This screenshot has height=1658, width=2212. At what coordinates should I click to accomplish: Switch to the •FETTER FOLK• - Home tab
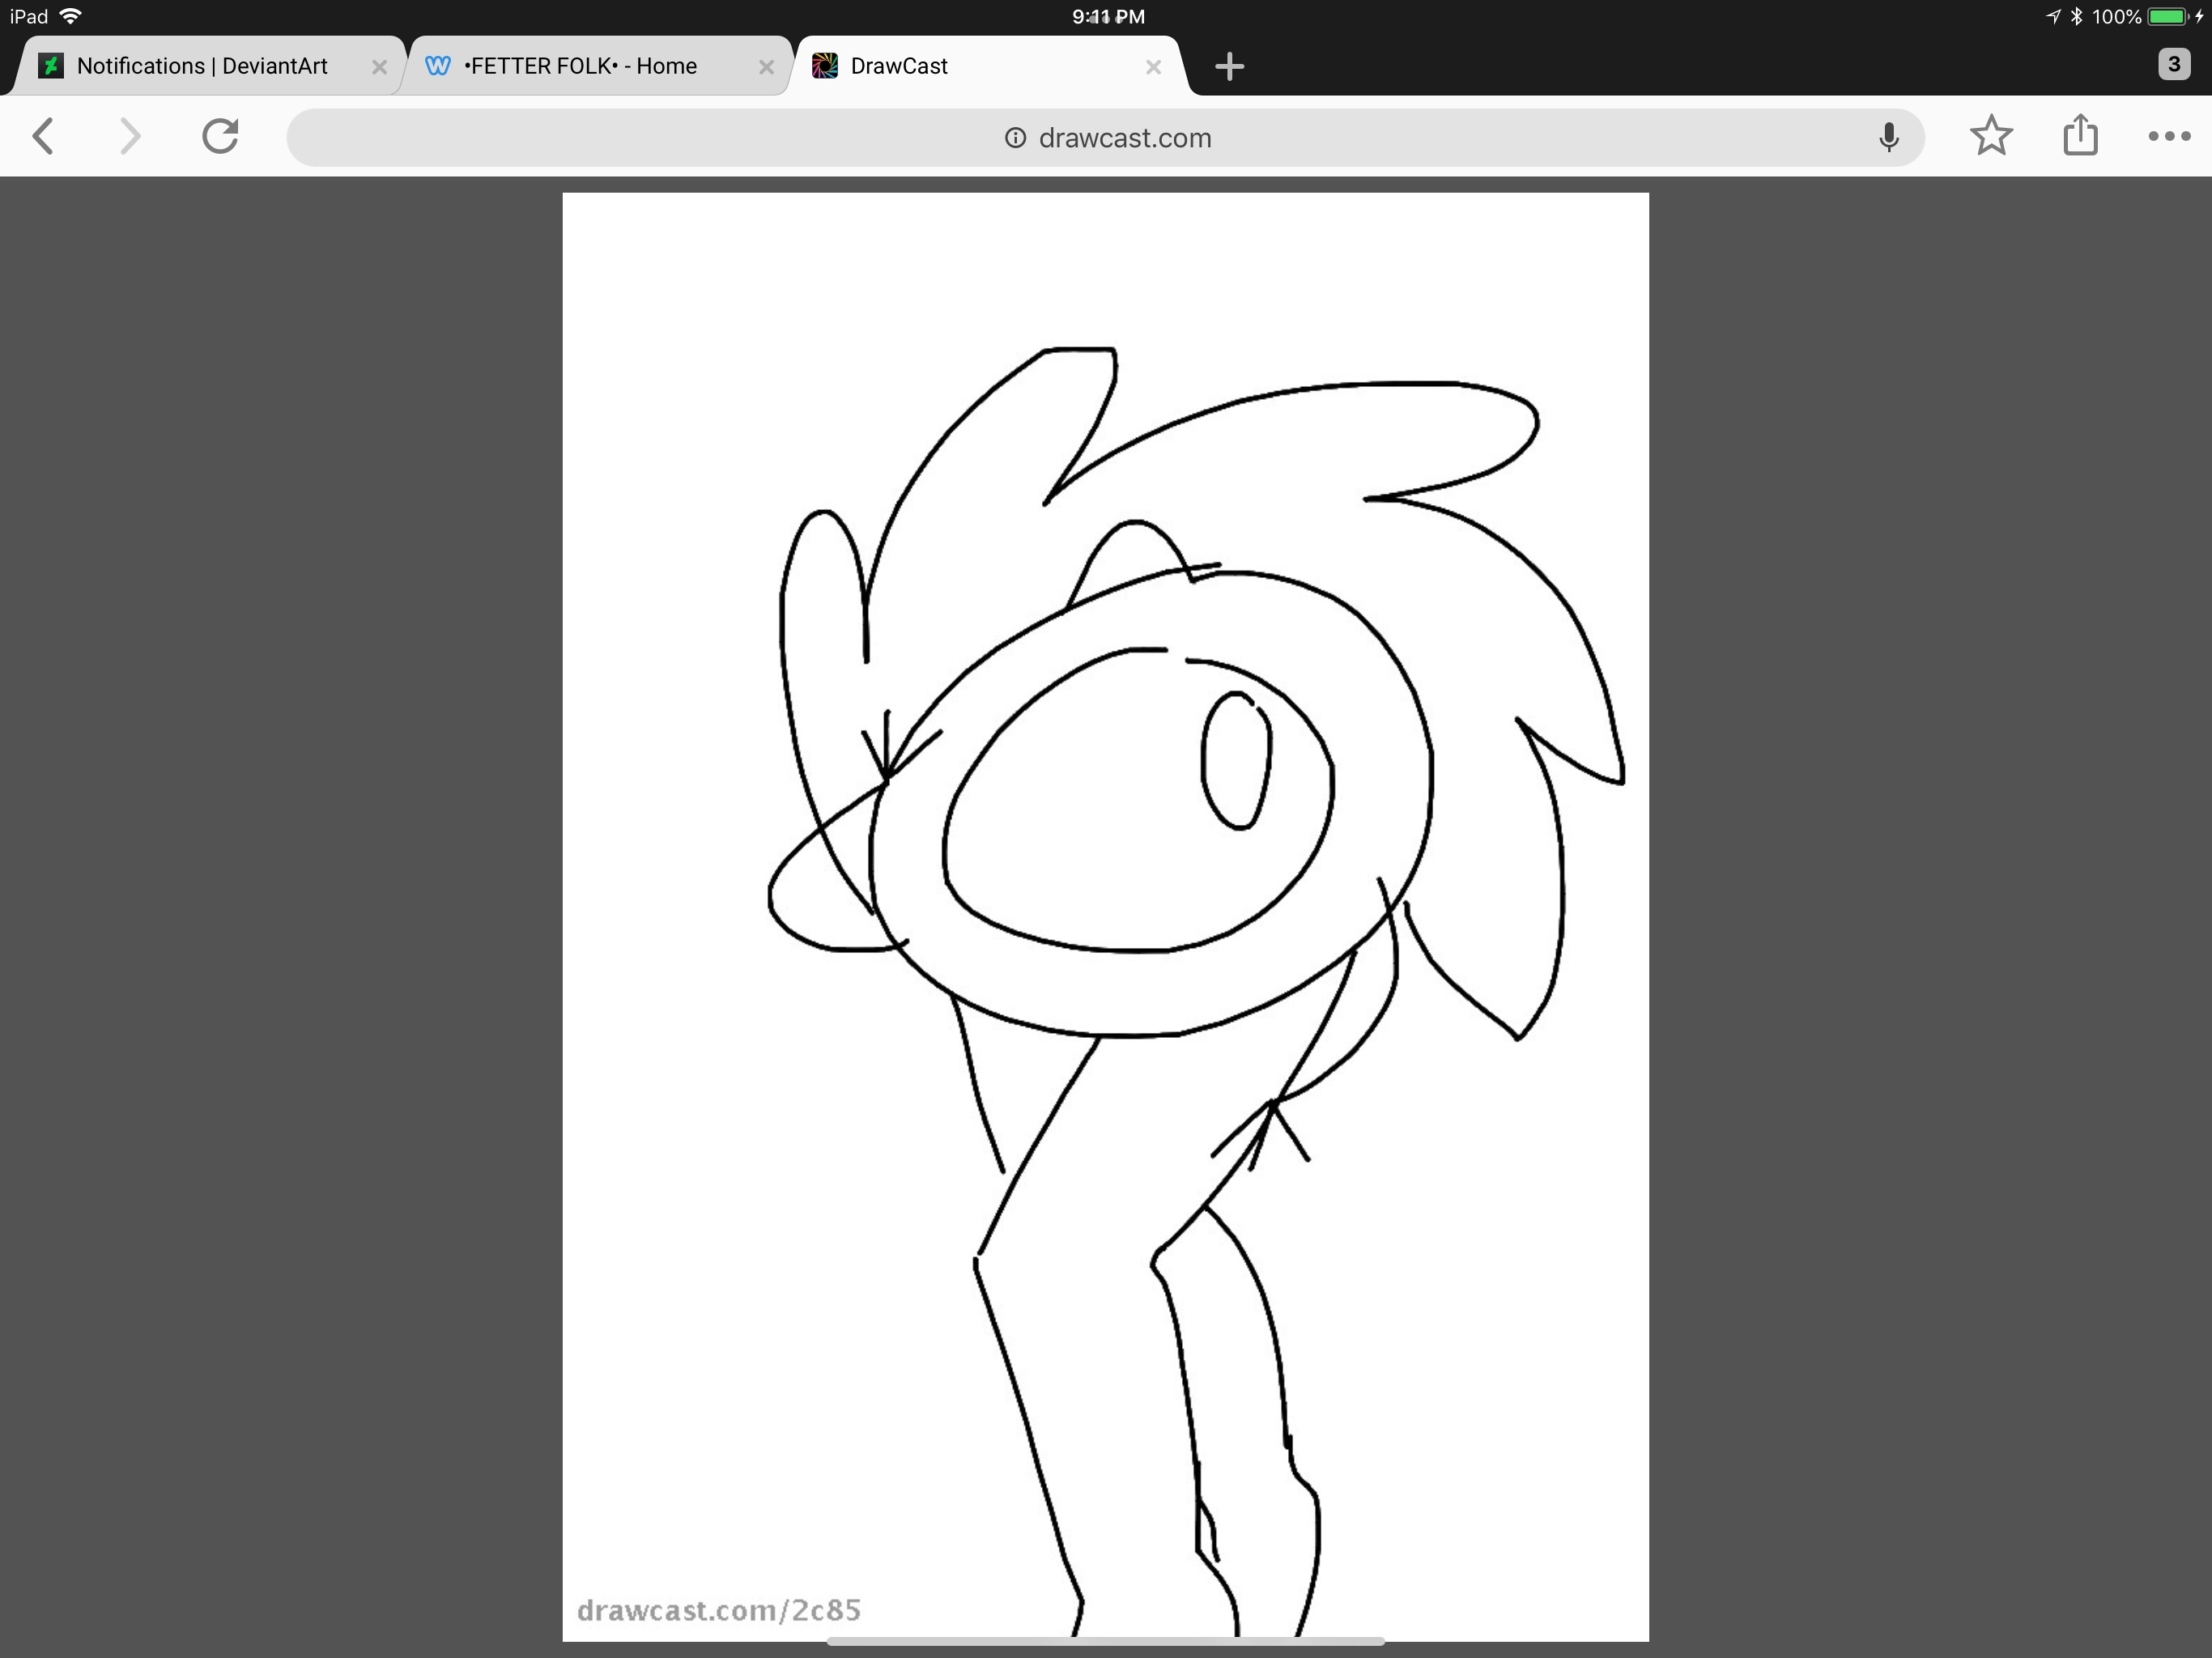[580, 66]
